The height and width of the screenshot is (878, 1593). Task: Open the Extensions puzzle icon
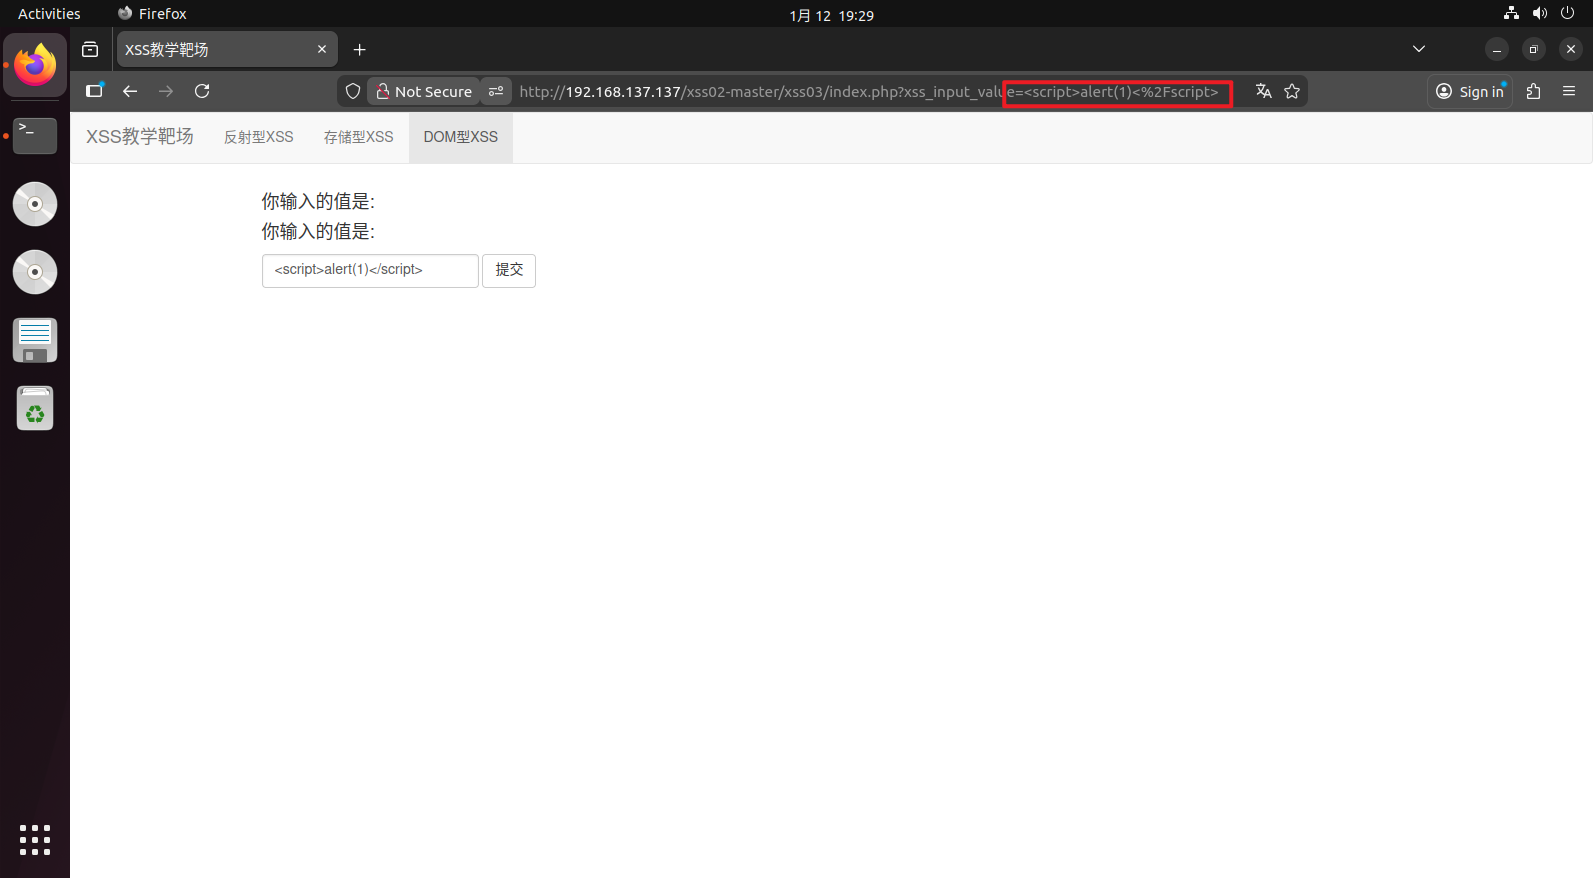click(x=1533, y=91)
